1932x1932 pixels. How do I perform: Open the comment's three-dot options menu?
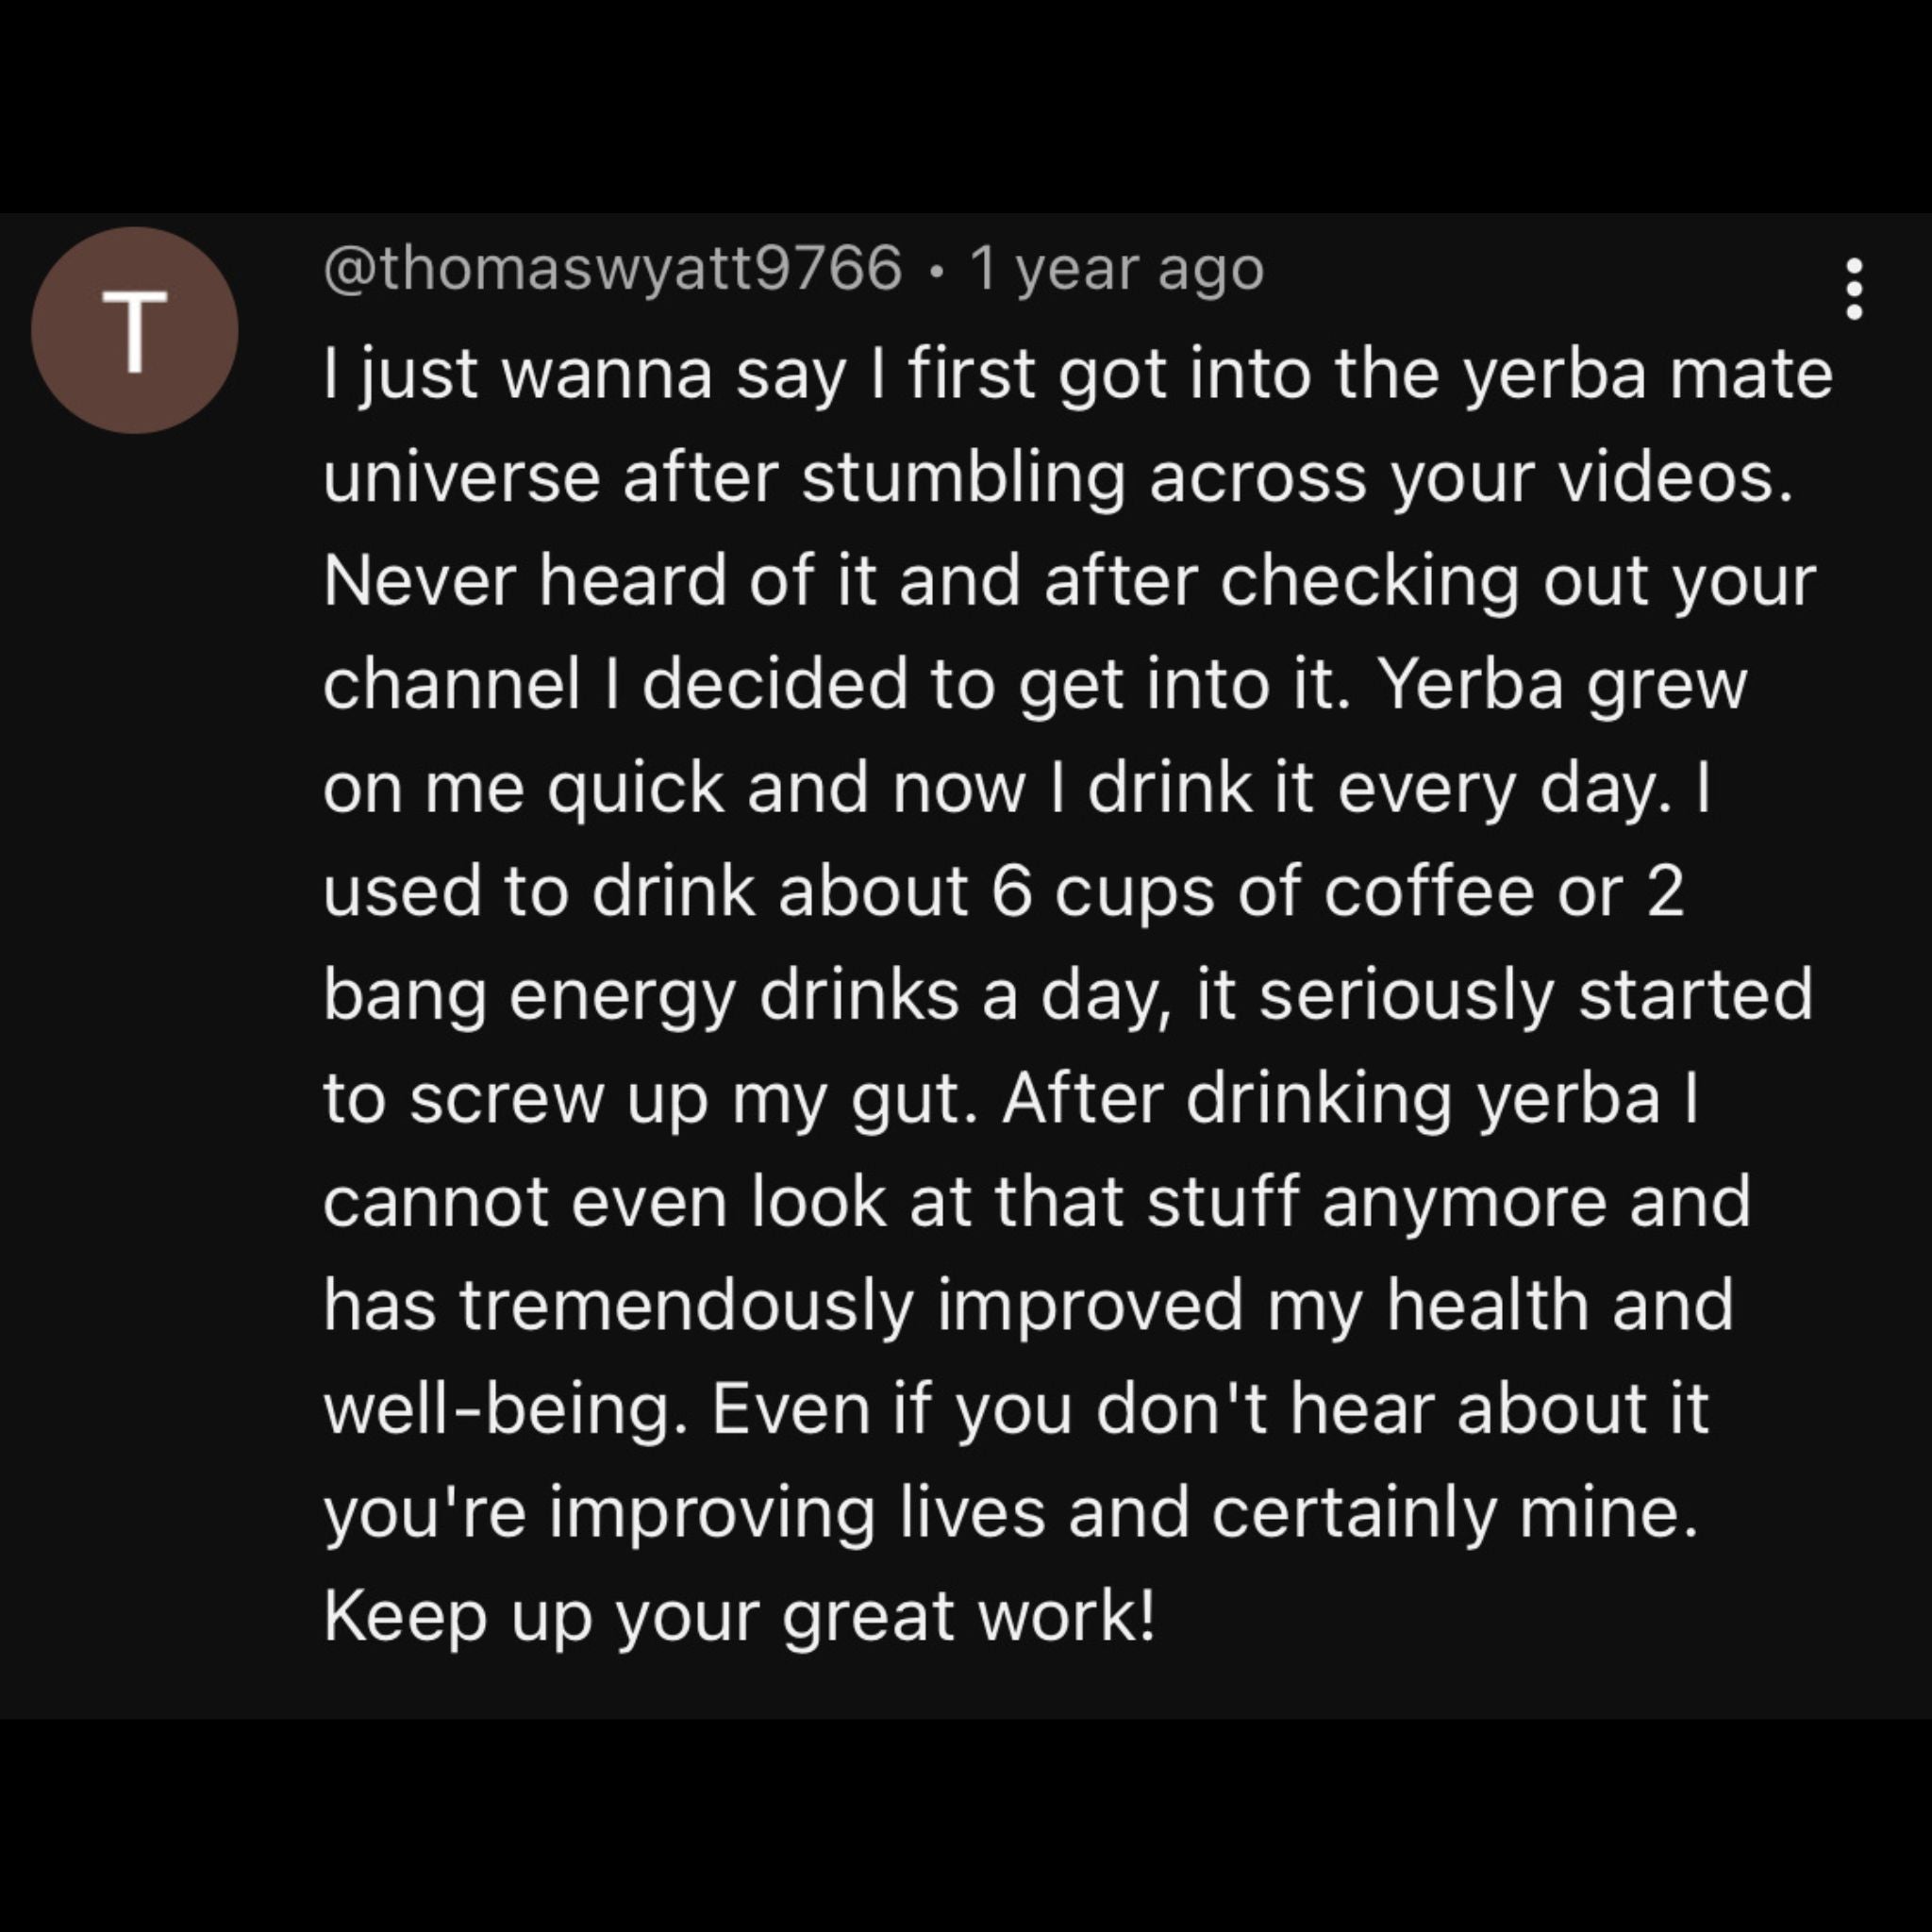(1853, 290)
